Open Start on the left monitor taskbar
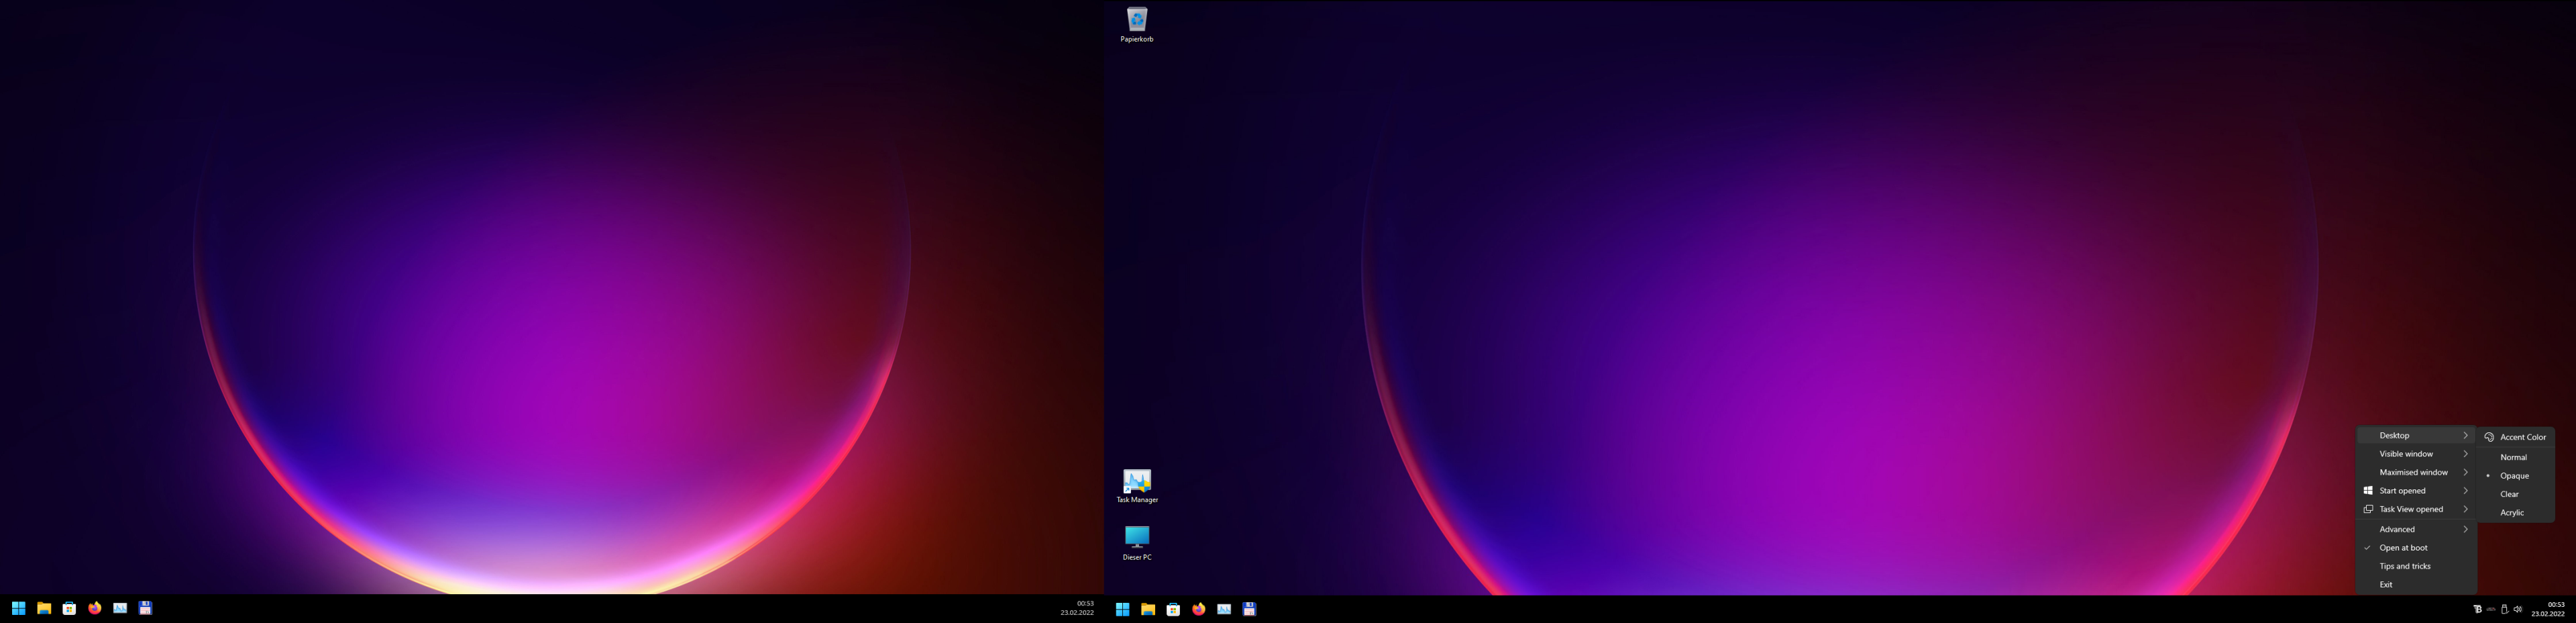 [x=18, y=608]
